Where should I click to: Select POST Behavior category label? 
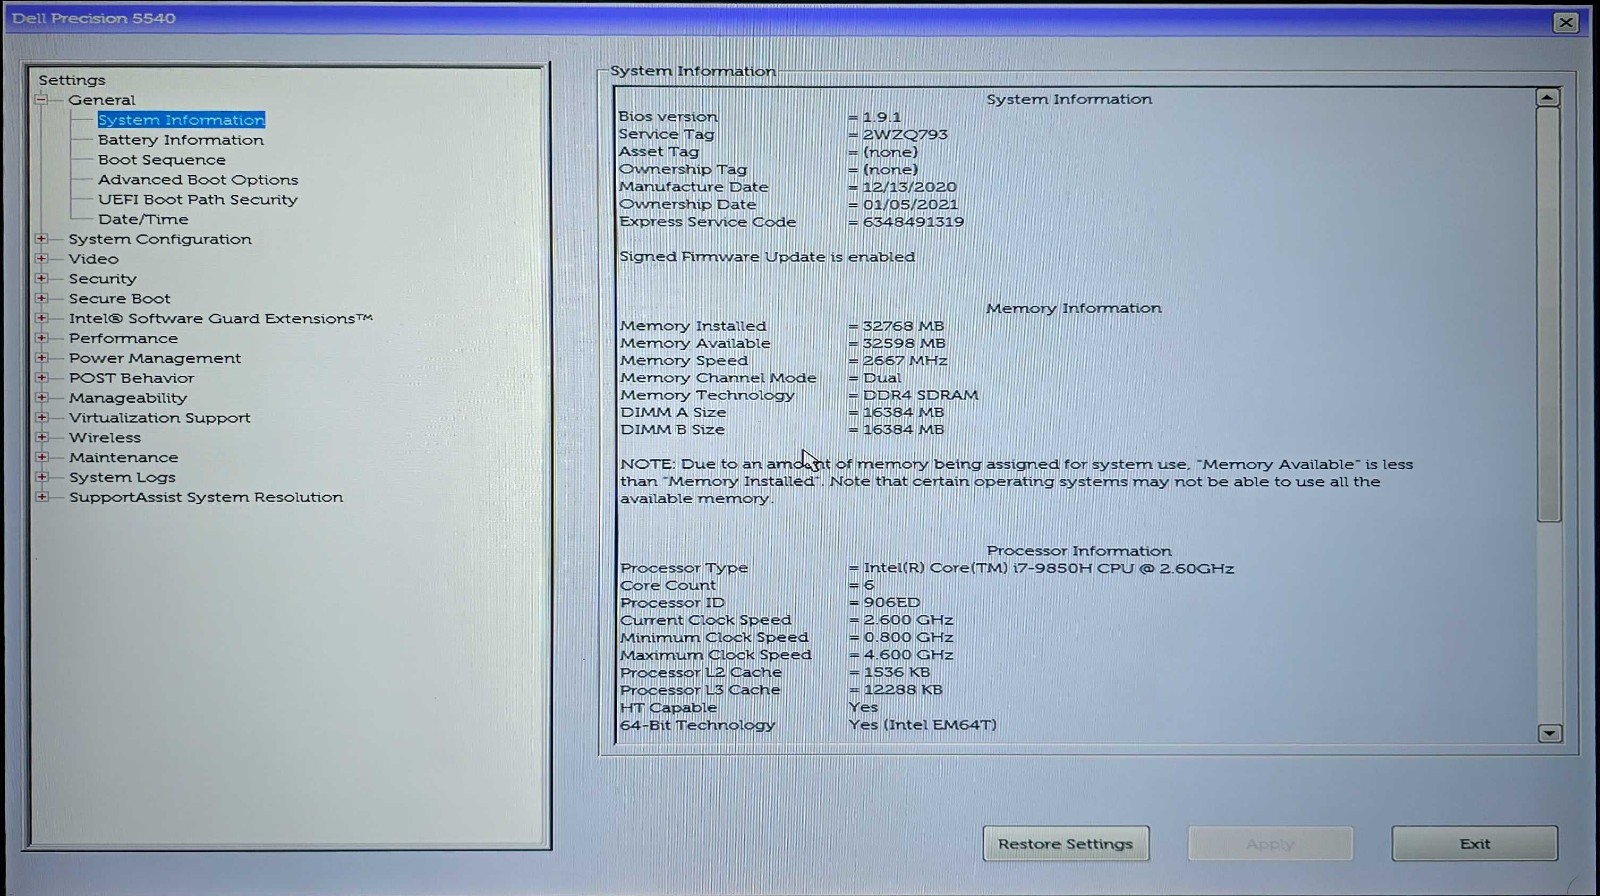pyautogui.click(x=131, y=378)
